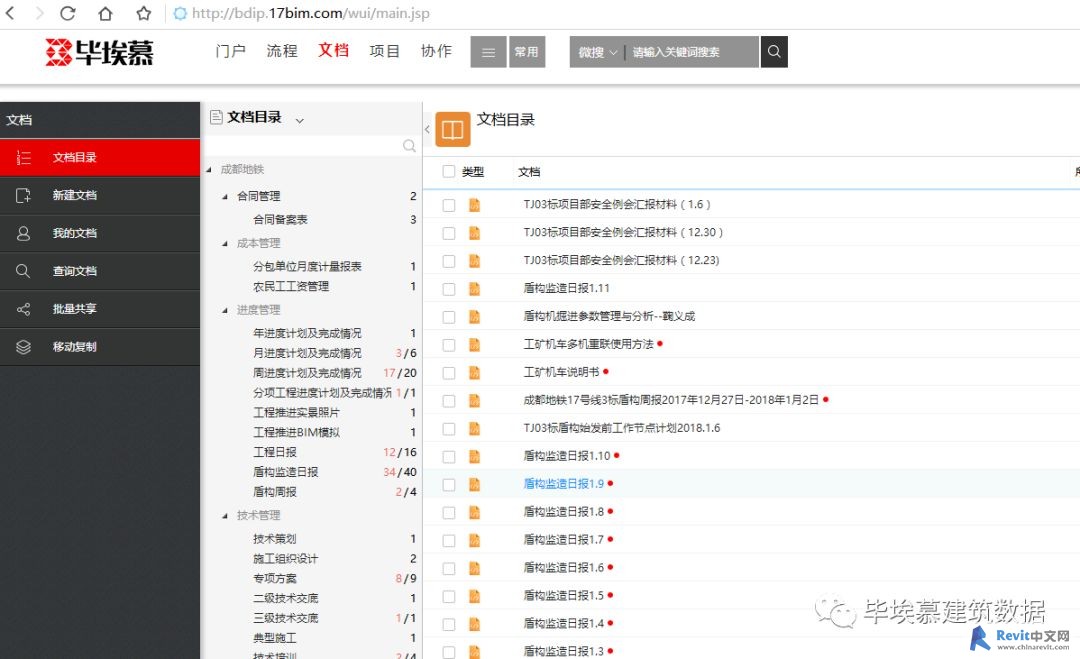
Task: Select tree item 合同备案表
Action: point(280,220)
